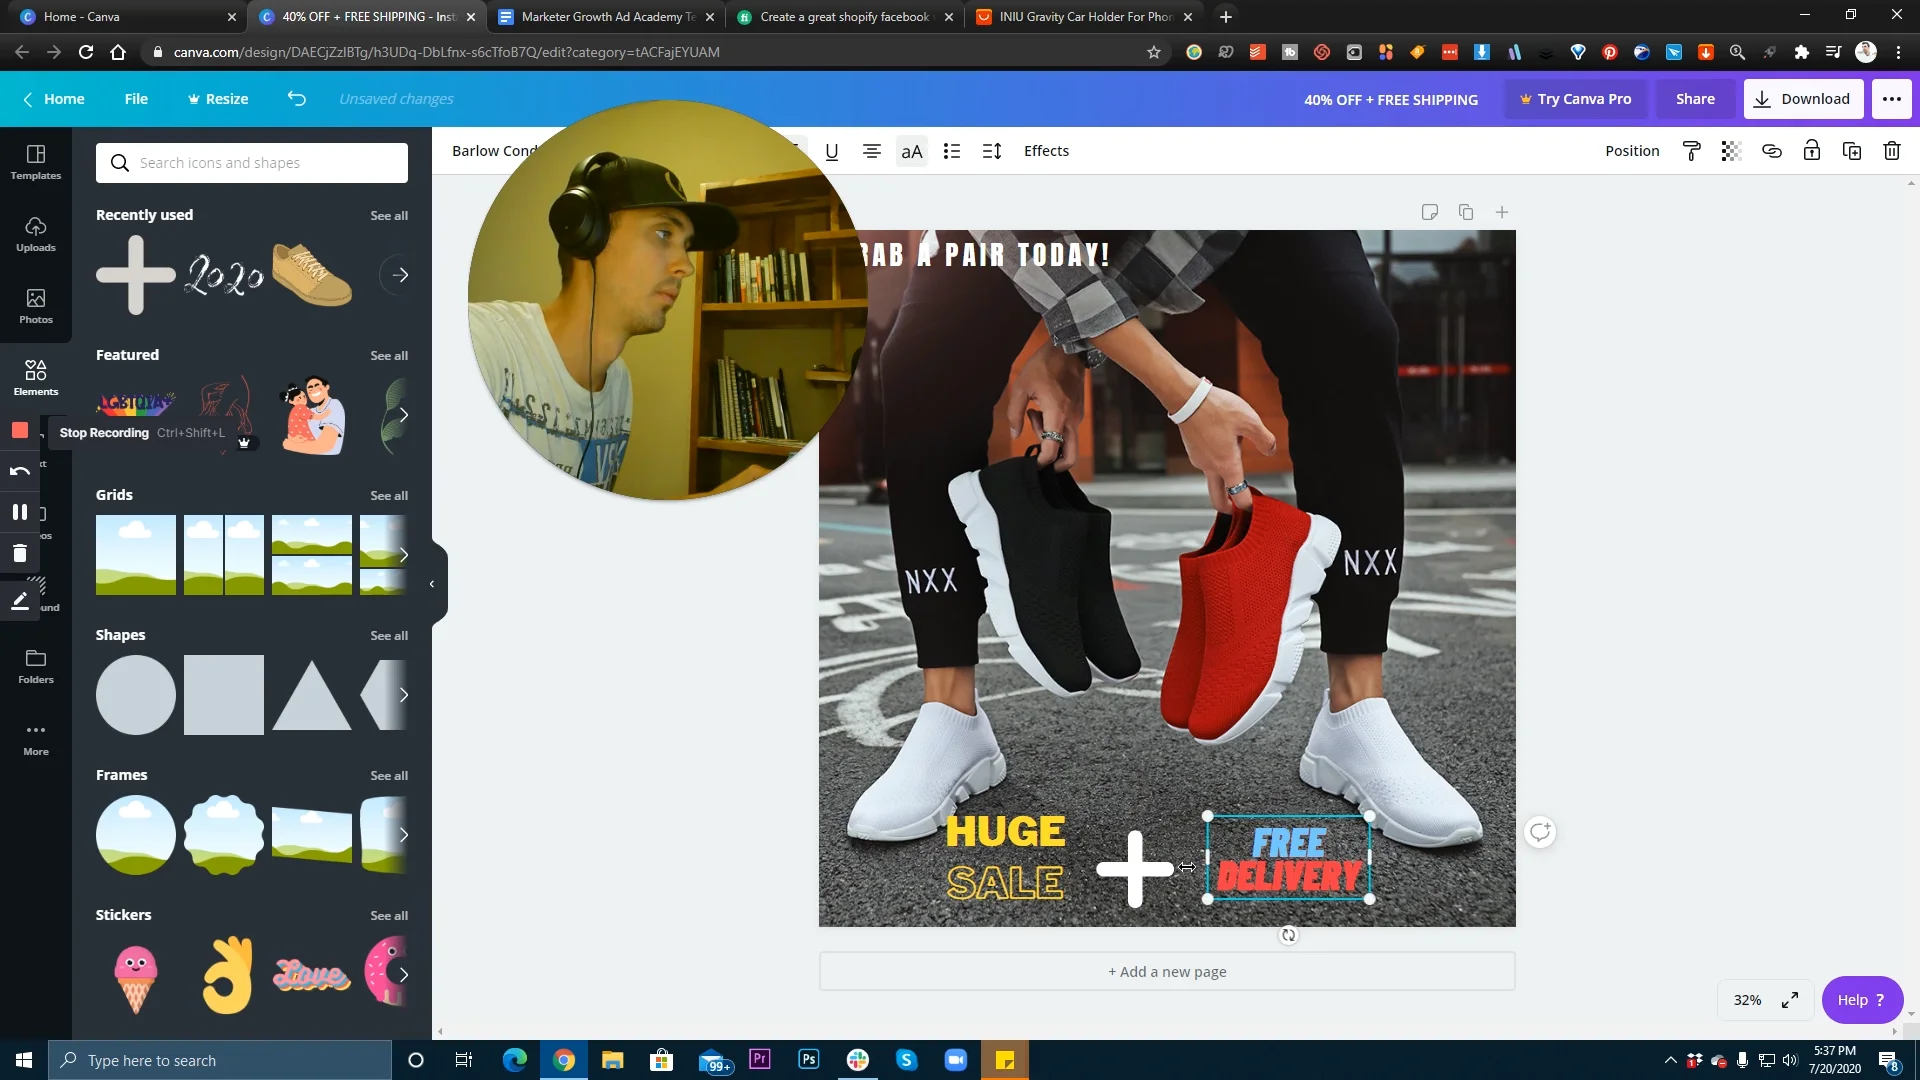Select the circle shape thumbnail
The image size is (1920, 1080).
[x=136, y=695]
